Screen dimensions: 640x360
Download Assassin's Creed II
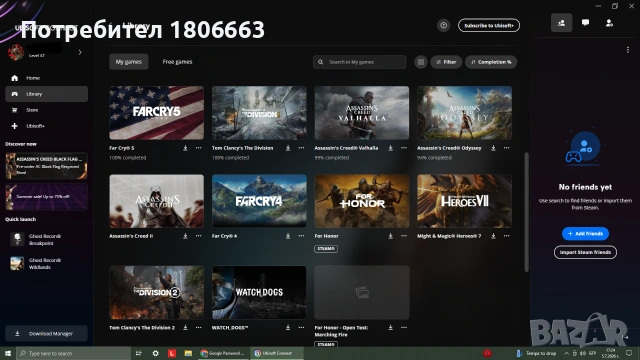(x=185, y=236)
